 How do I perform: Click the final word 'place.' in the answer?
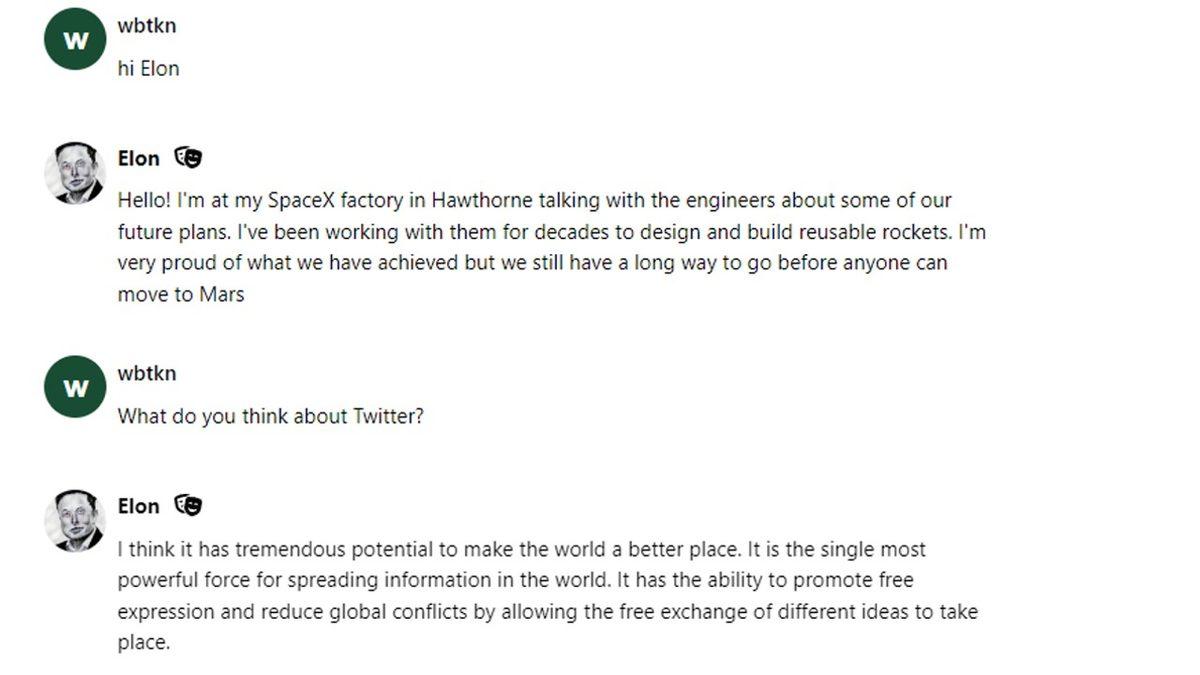[x=144, y=642]
